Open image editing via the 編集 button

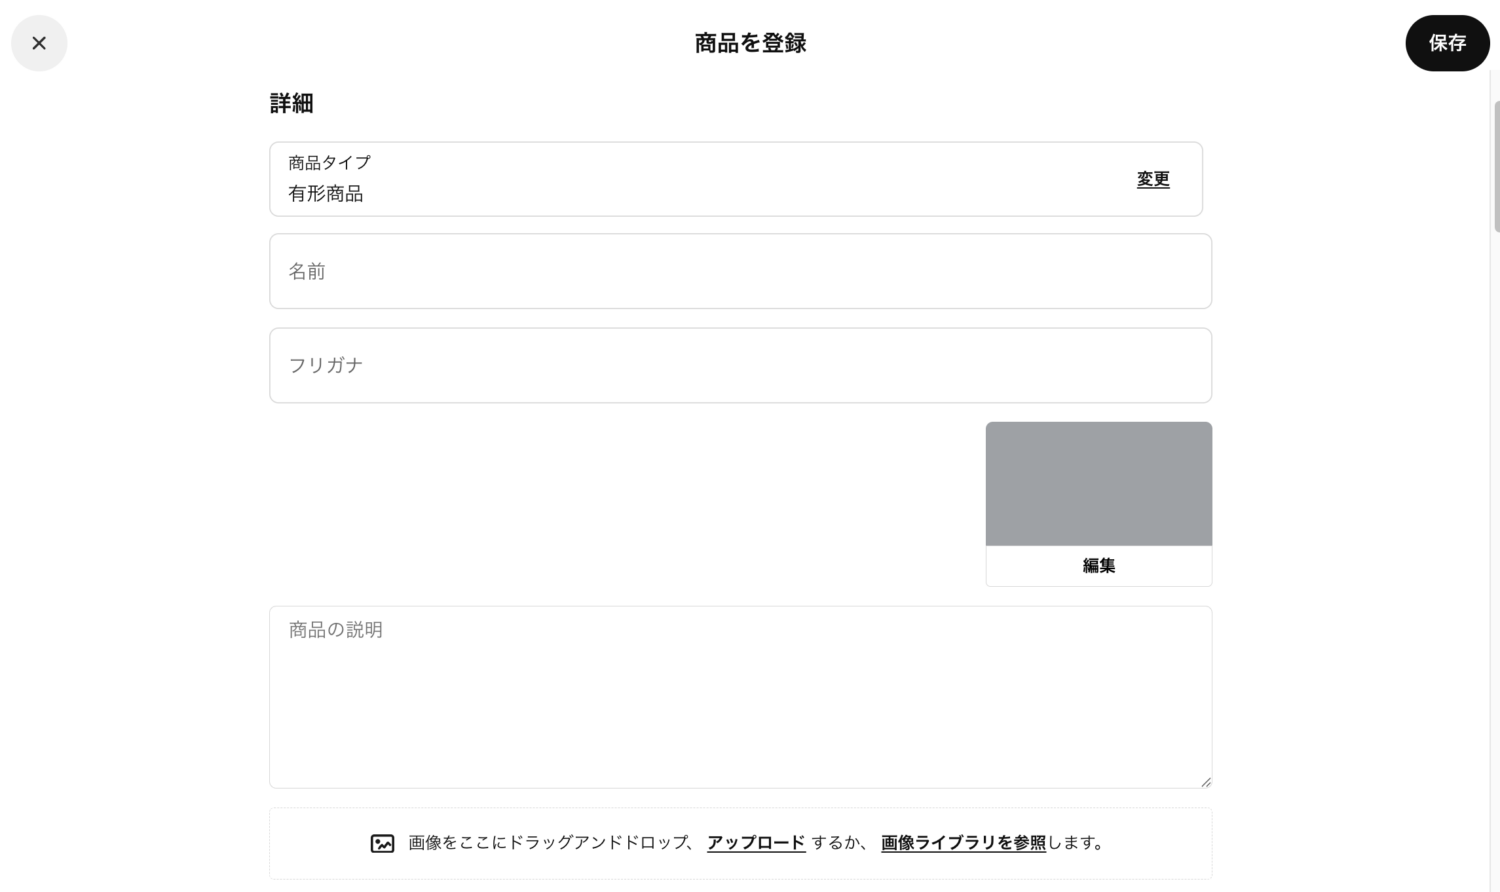pos(1097,565)
